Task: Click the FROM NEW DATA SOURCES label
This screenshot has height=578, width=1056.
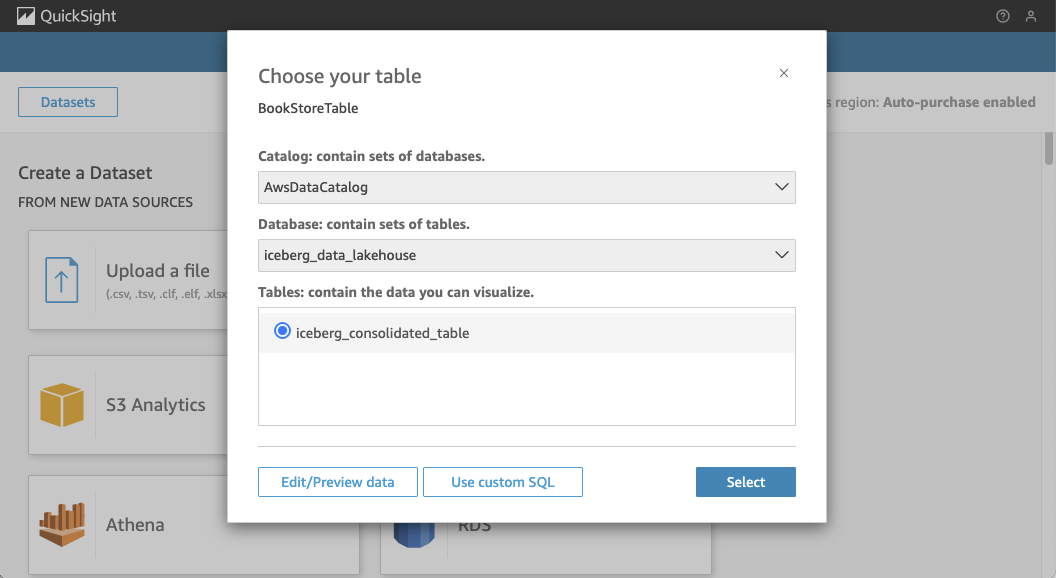Action: point(105,202)
